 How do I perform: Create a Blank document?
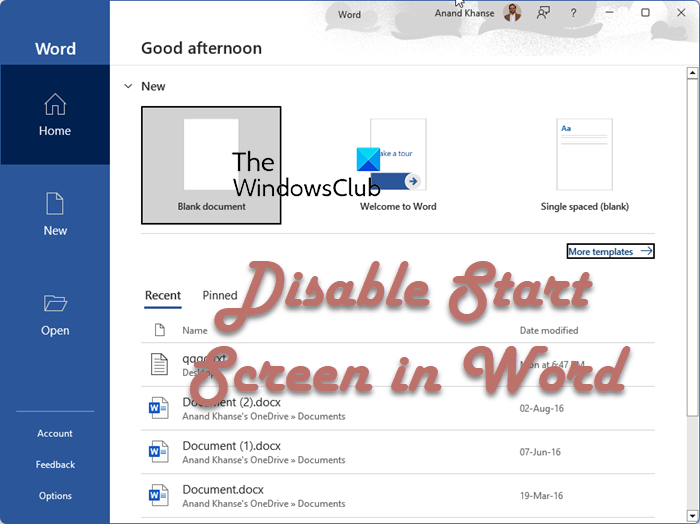[x=211, y=165]
